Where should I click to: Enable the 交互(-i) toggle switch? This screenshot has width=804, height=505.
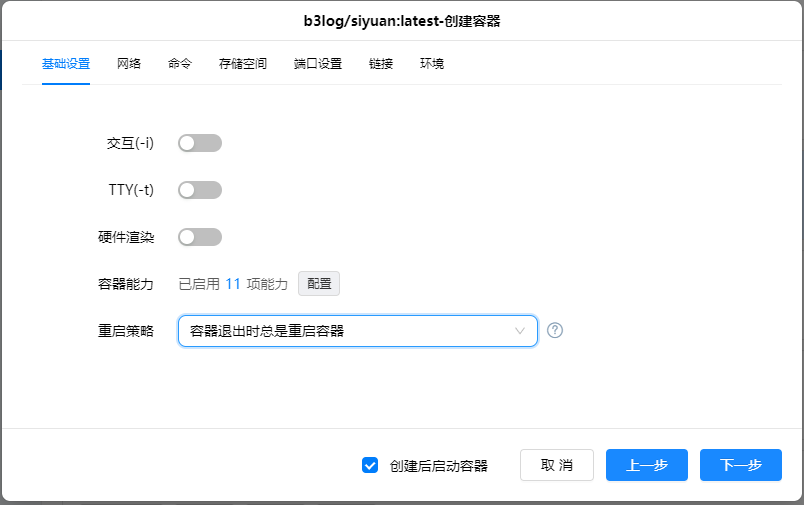tap(199, 143)
